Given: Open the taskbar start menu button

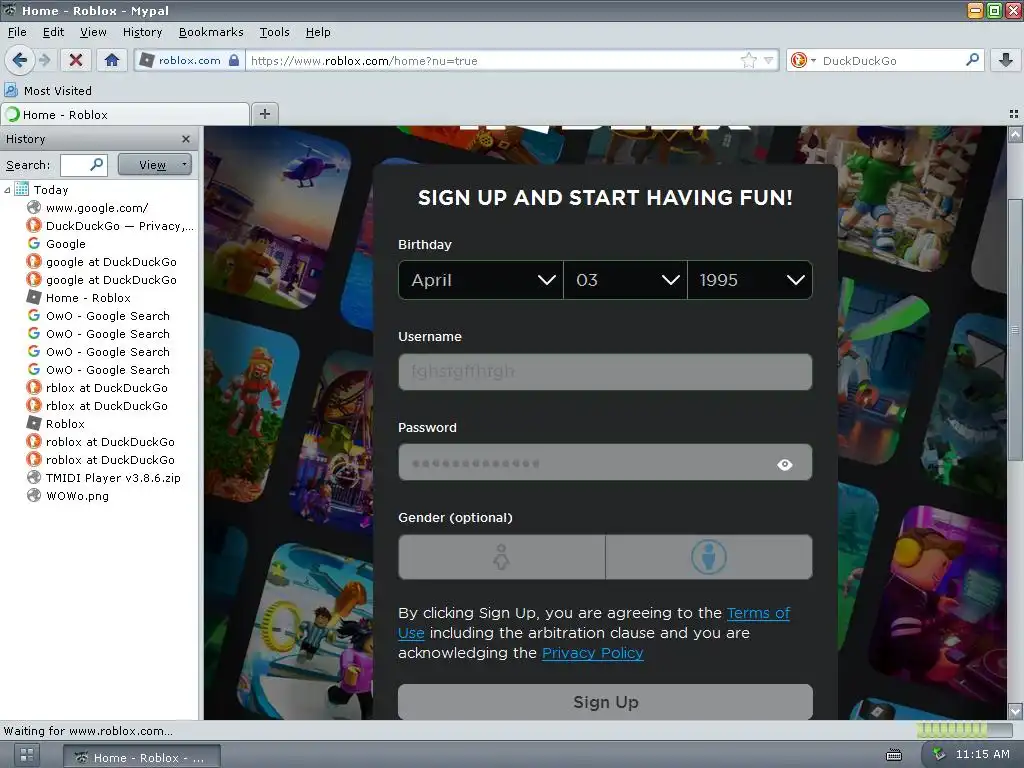Looking at the screenshot, I should (27, 756).
